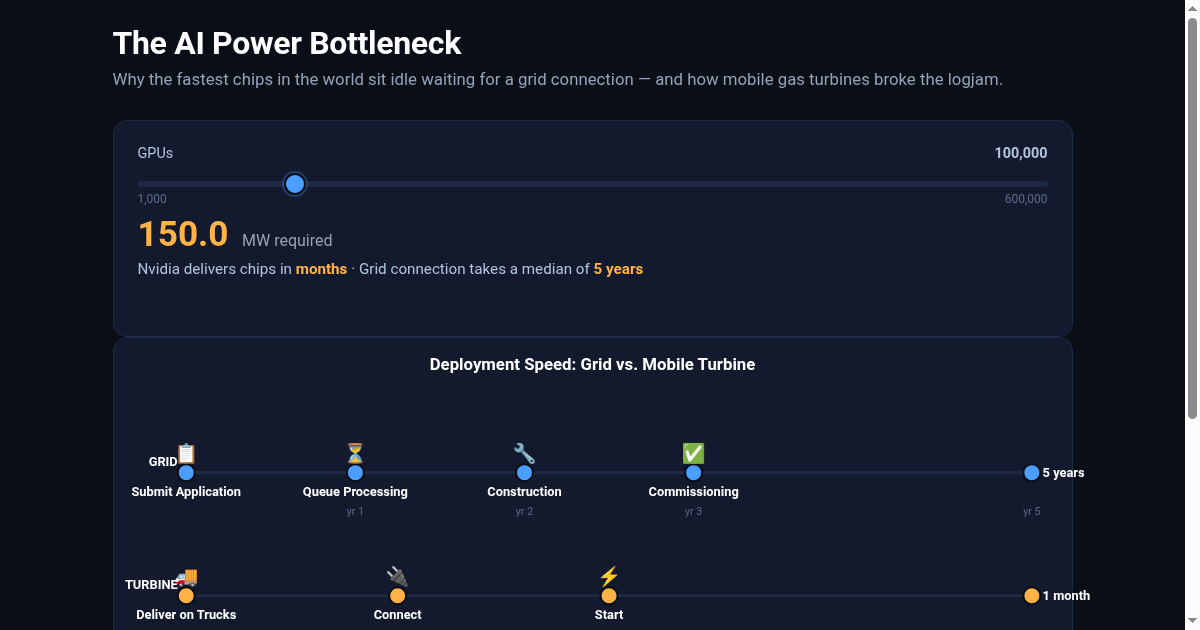
Task: Click the '1,000' slider minimum label
Action: point(152,199)
